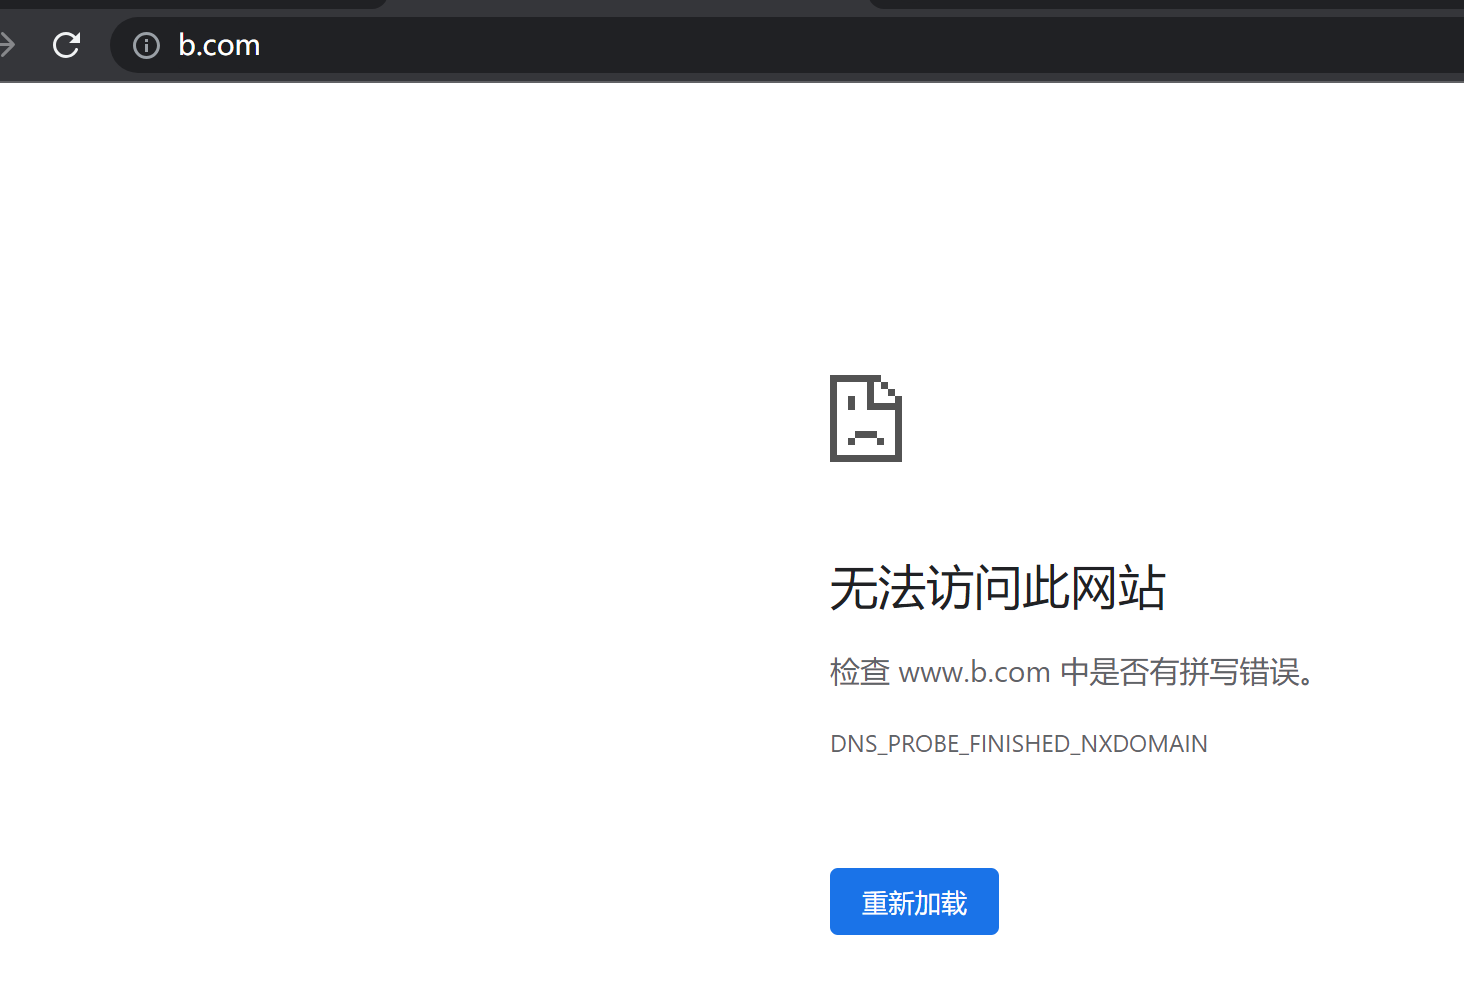Switch to the first browser tab
This screenshot has width=1464, height=1004.
[x=190, y=5]
